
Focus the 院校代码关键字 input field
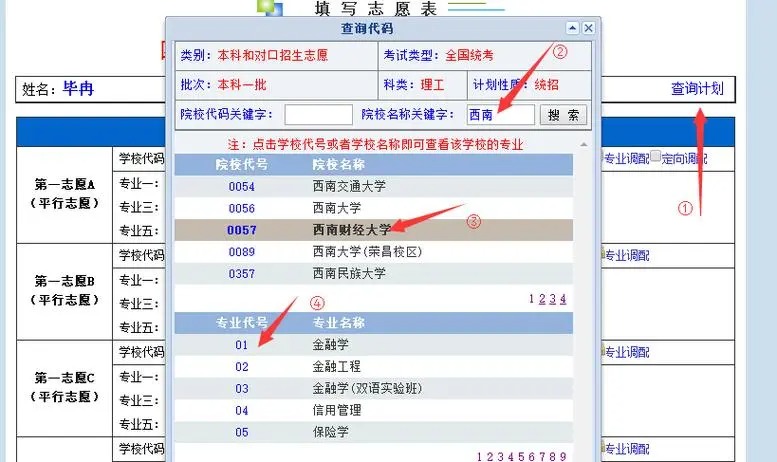(x=318, y=115)
